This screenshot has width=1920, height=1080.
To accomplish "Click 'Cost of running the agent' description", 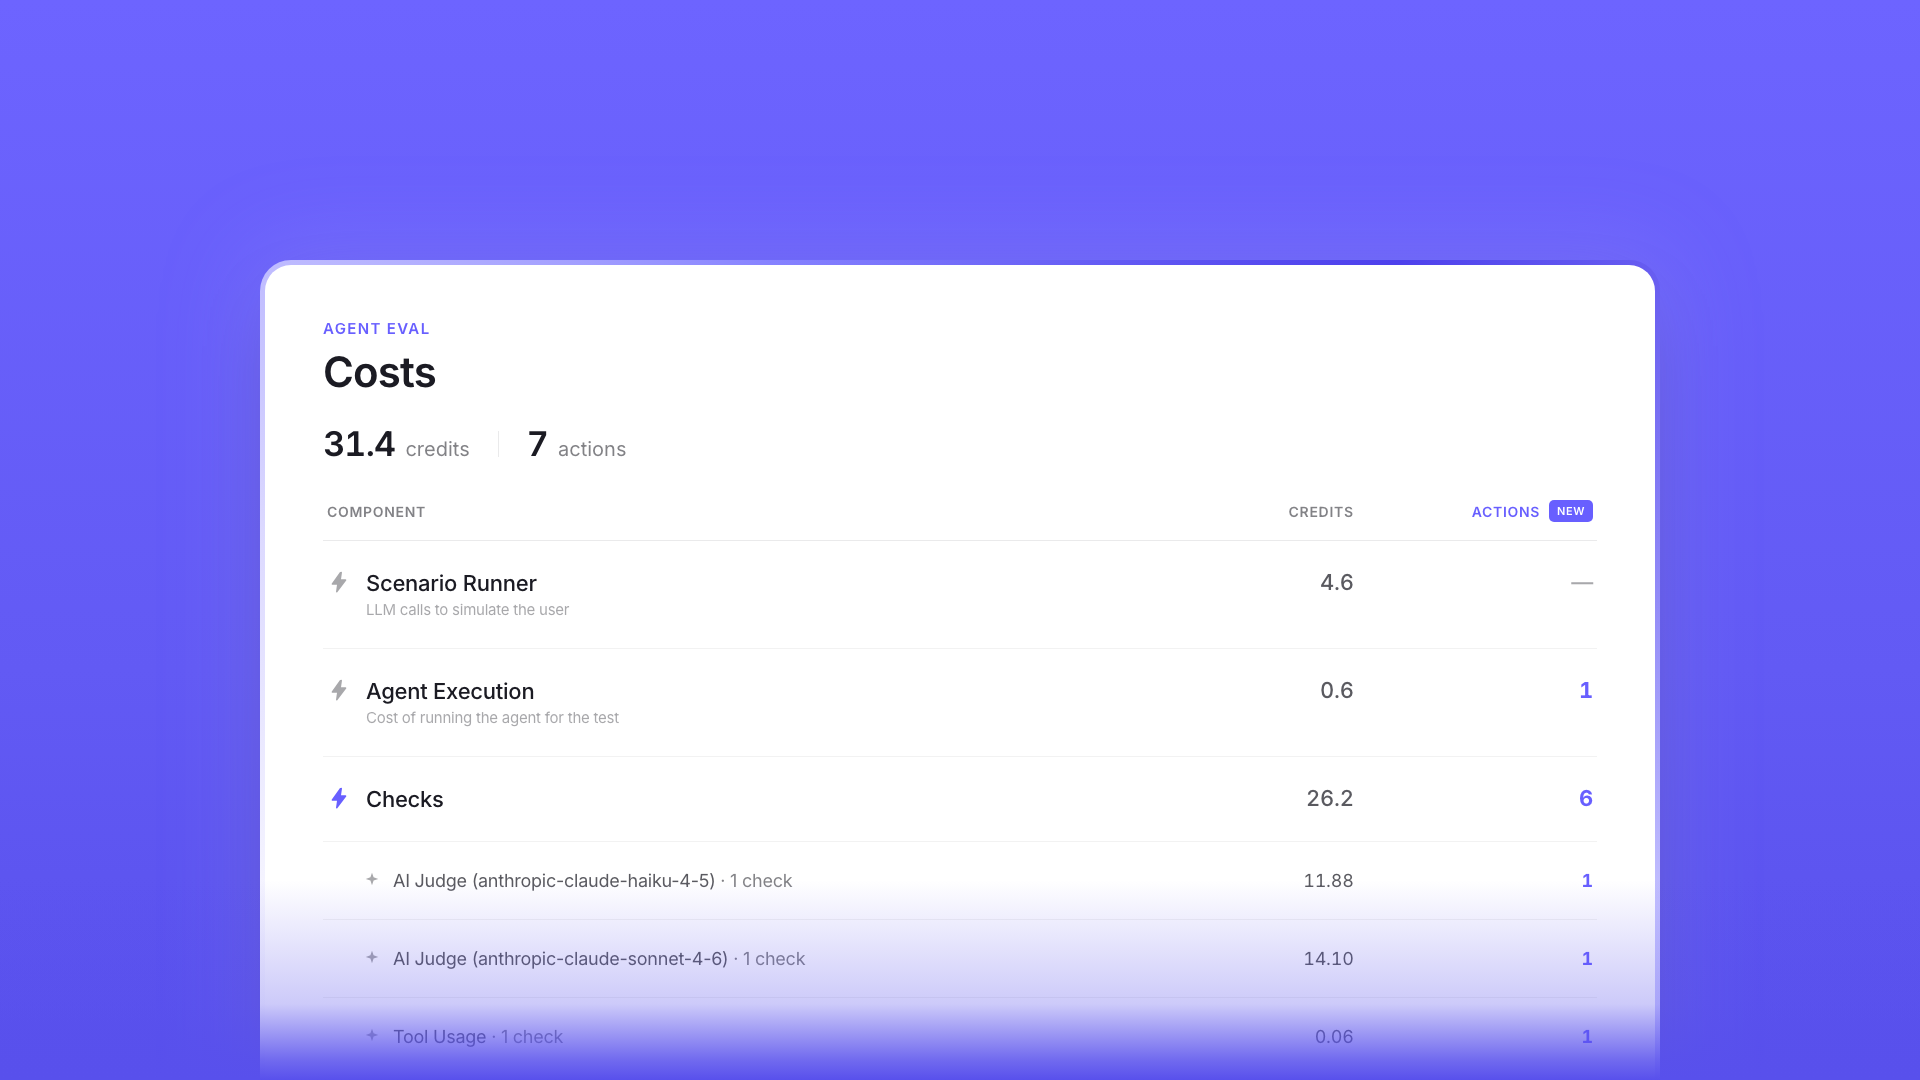I will pyautogui.click(x=492, y=718).
